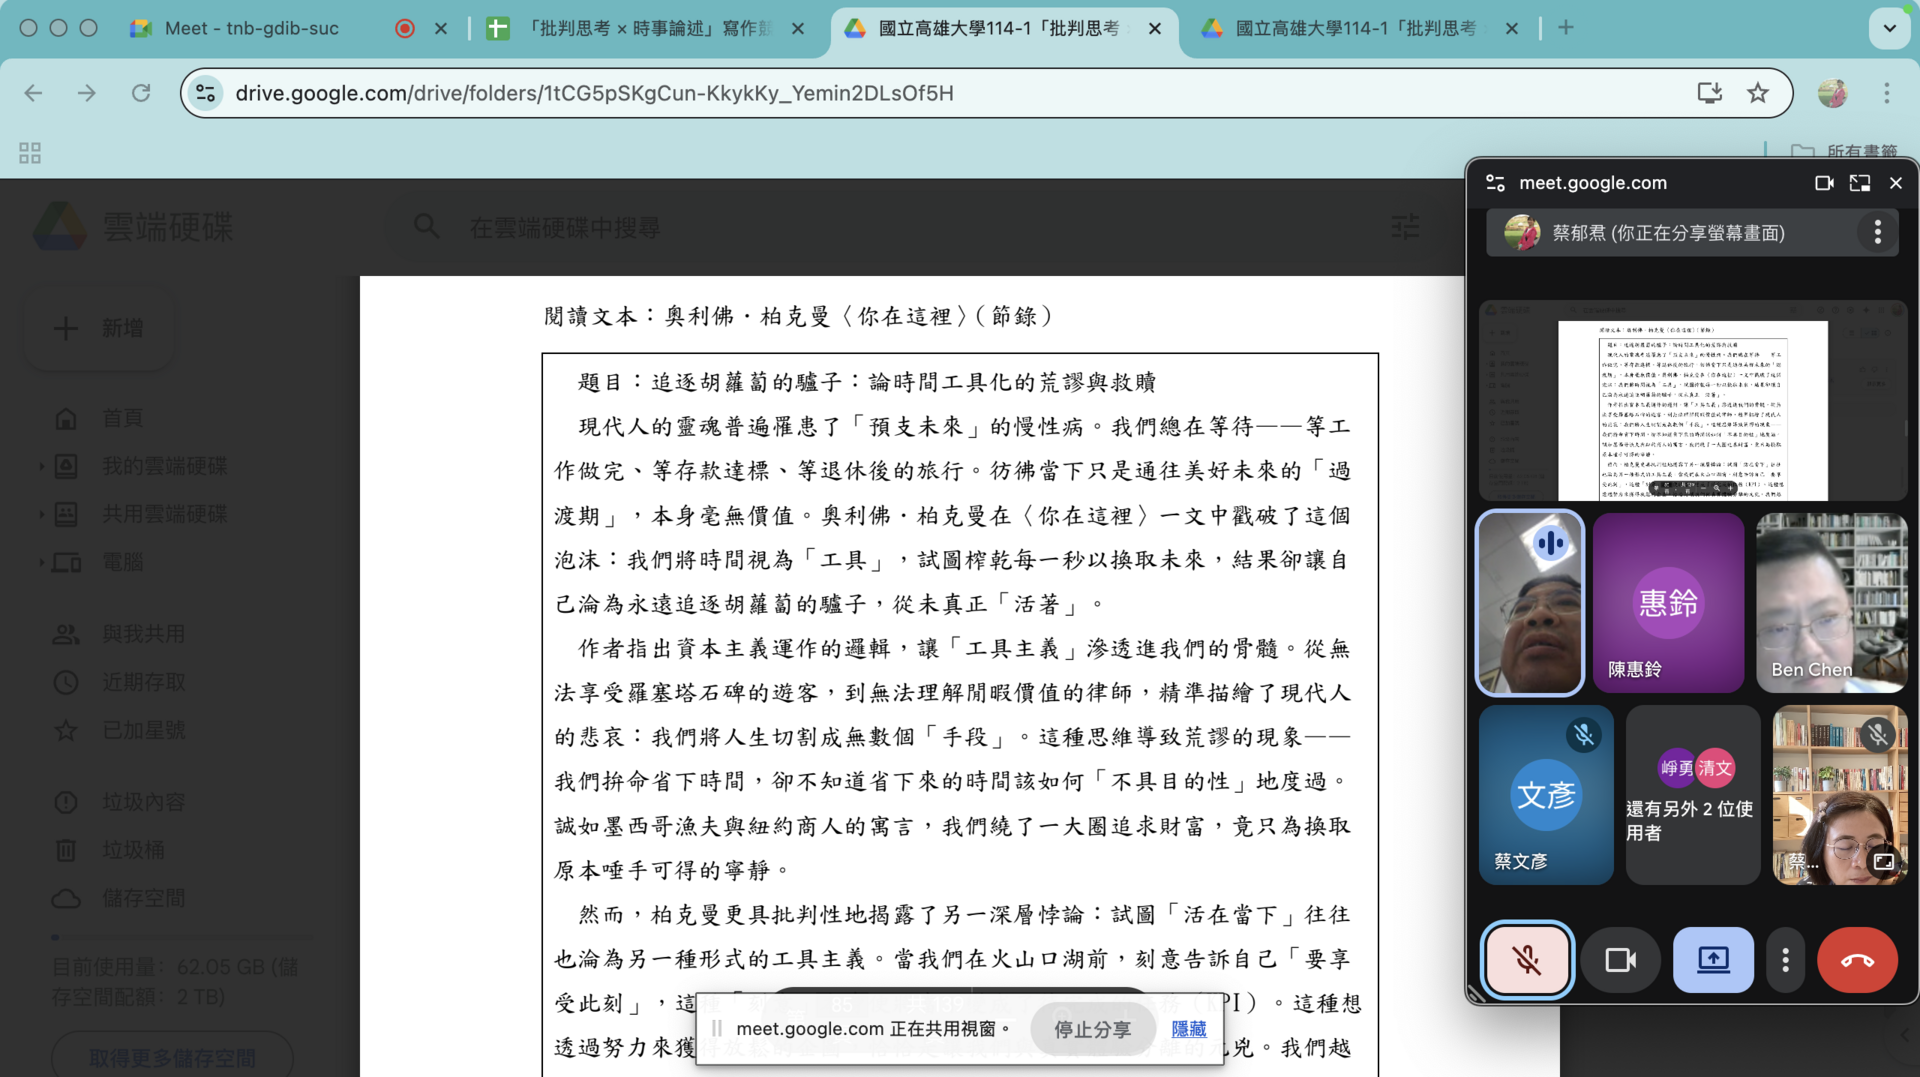Open the Chrome tab search chevron
Screen dimensions: 1920x1077
pos(1890,28)
